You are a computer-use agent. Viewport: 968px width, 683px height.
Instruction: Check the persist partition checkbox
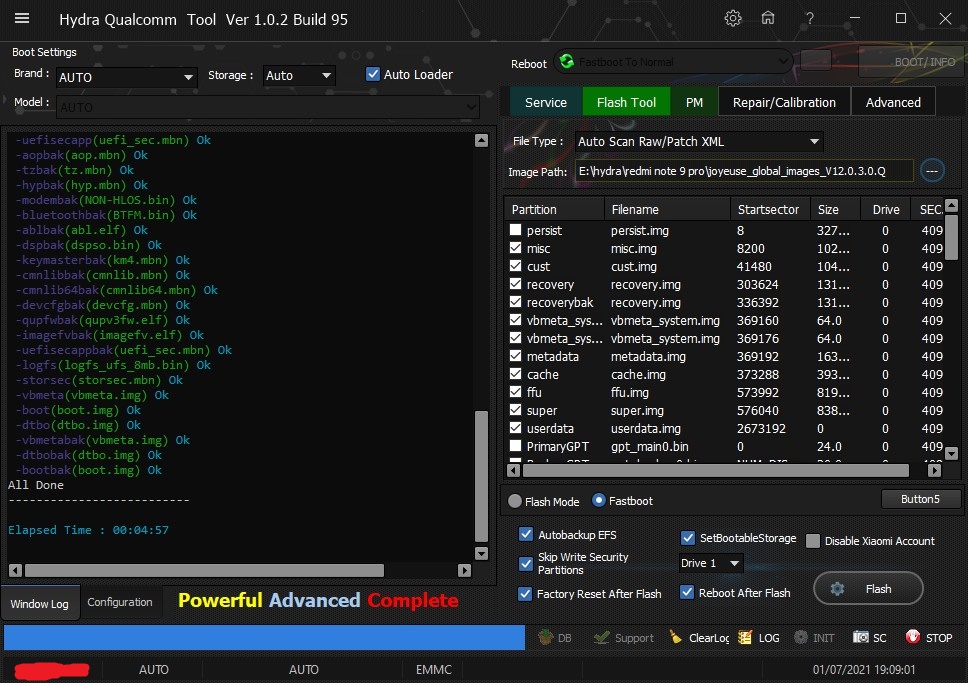(x=515, y=230)
